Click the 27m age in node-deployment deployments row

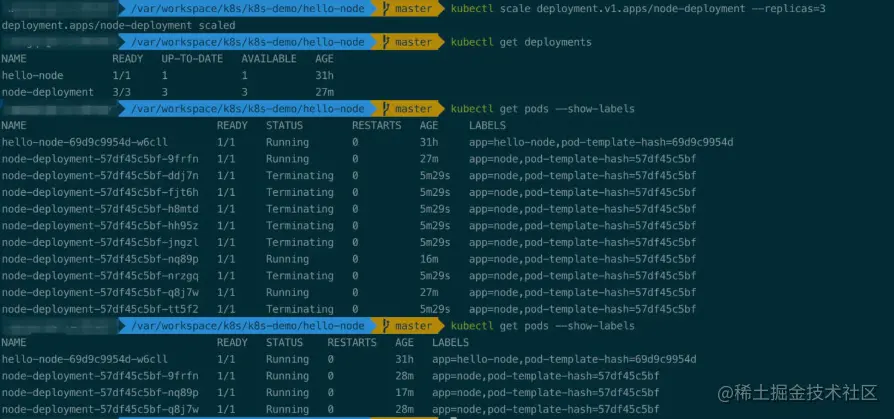324,92
